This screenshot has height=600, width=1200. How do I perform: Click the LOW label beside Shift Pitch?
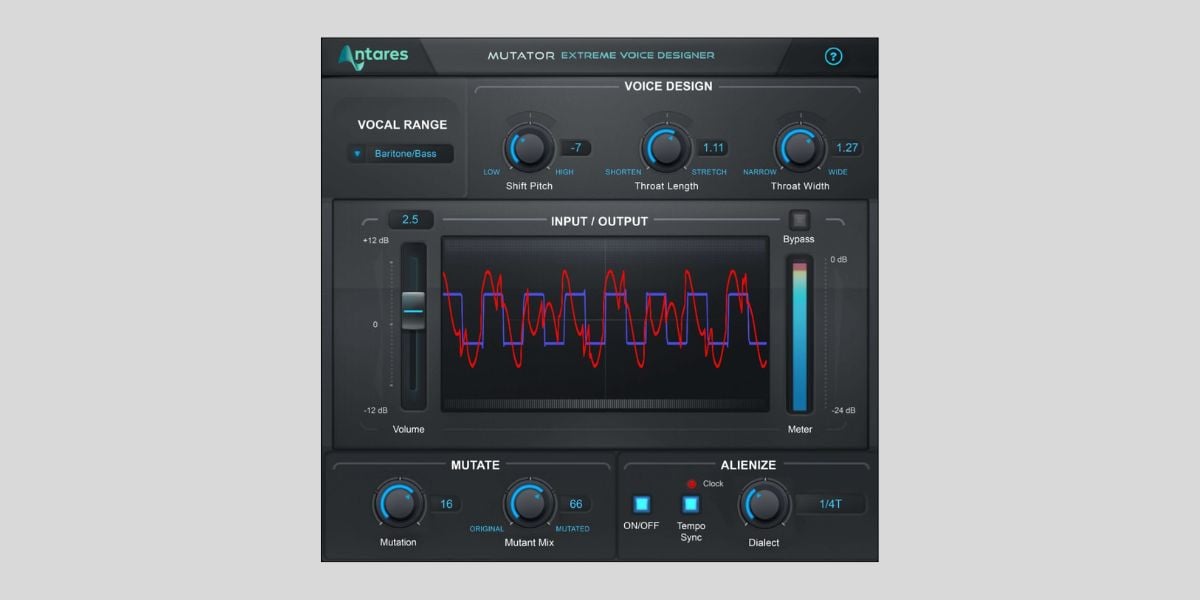click(x=492, y=172)
